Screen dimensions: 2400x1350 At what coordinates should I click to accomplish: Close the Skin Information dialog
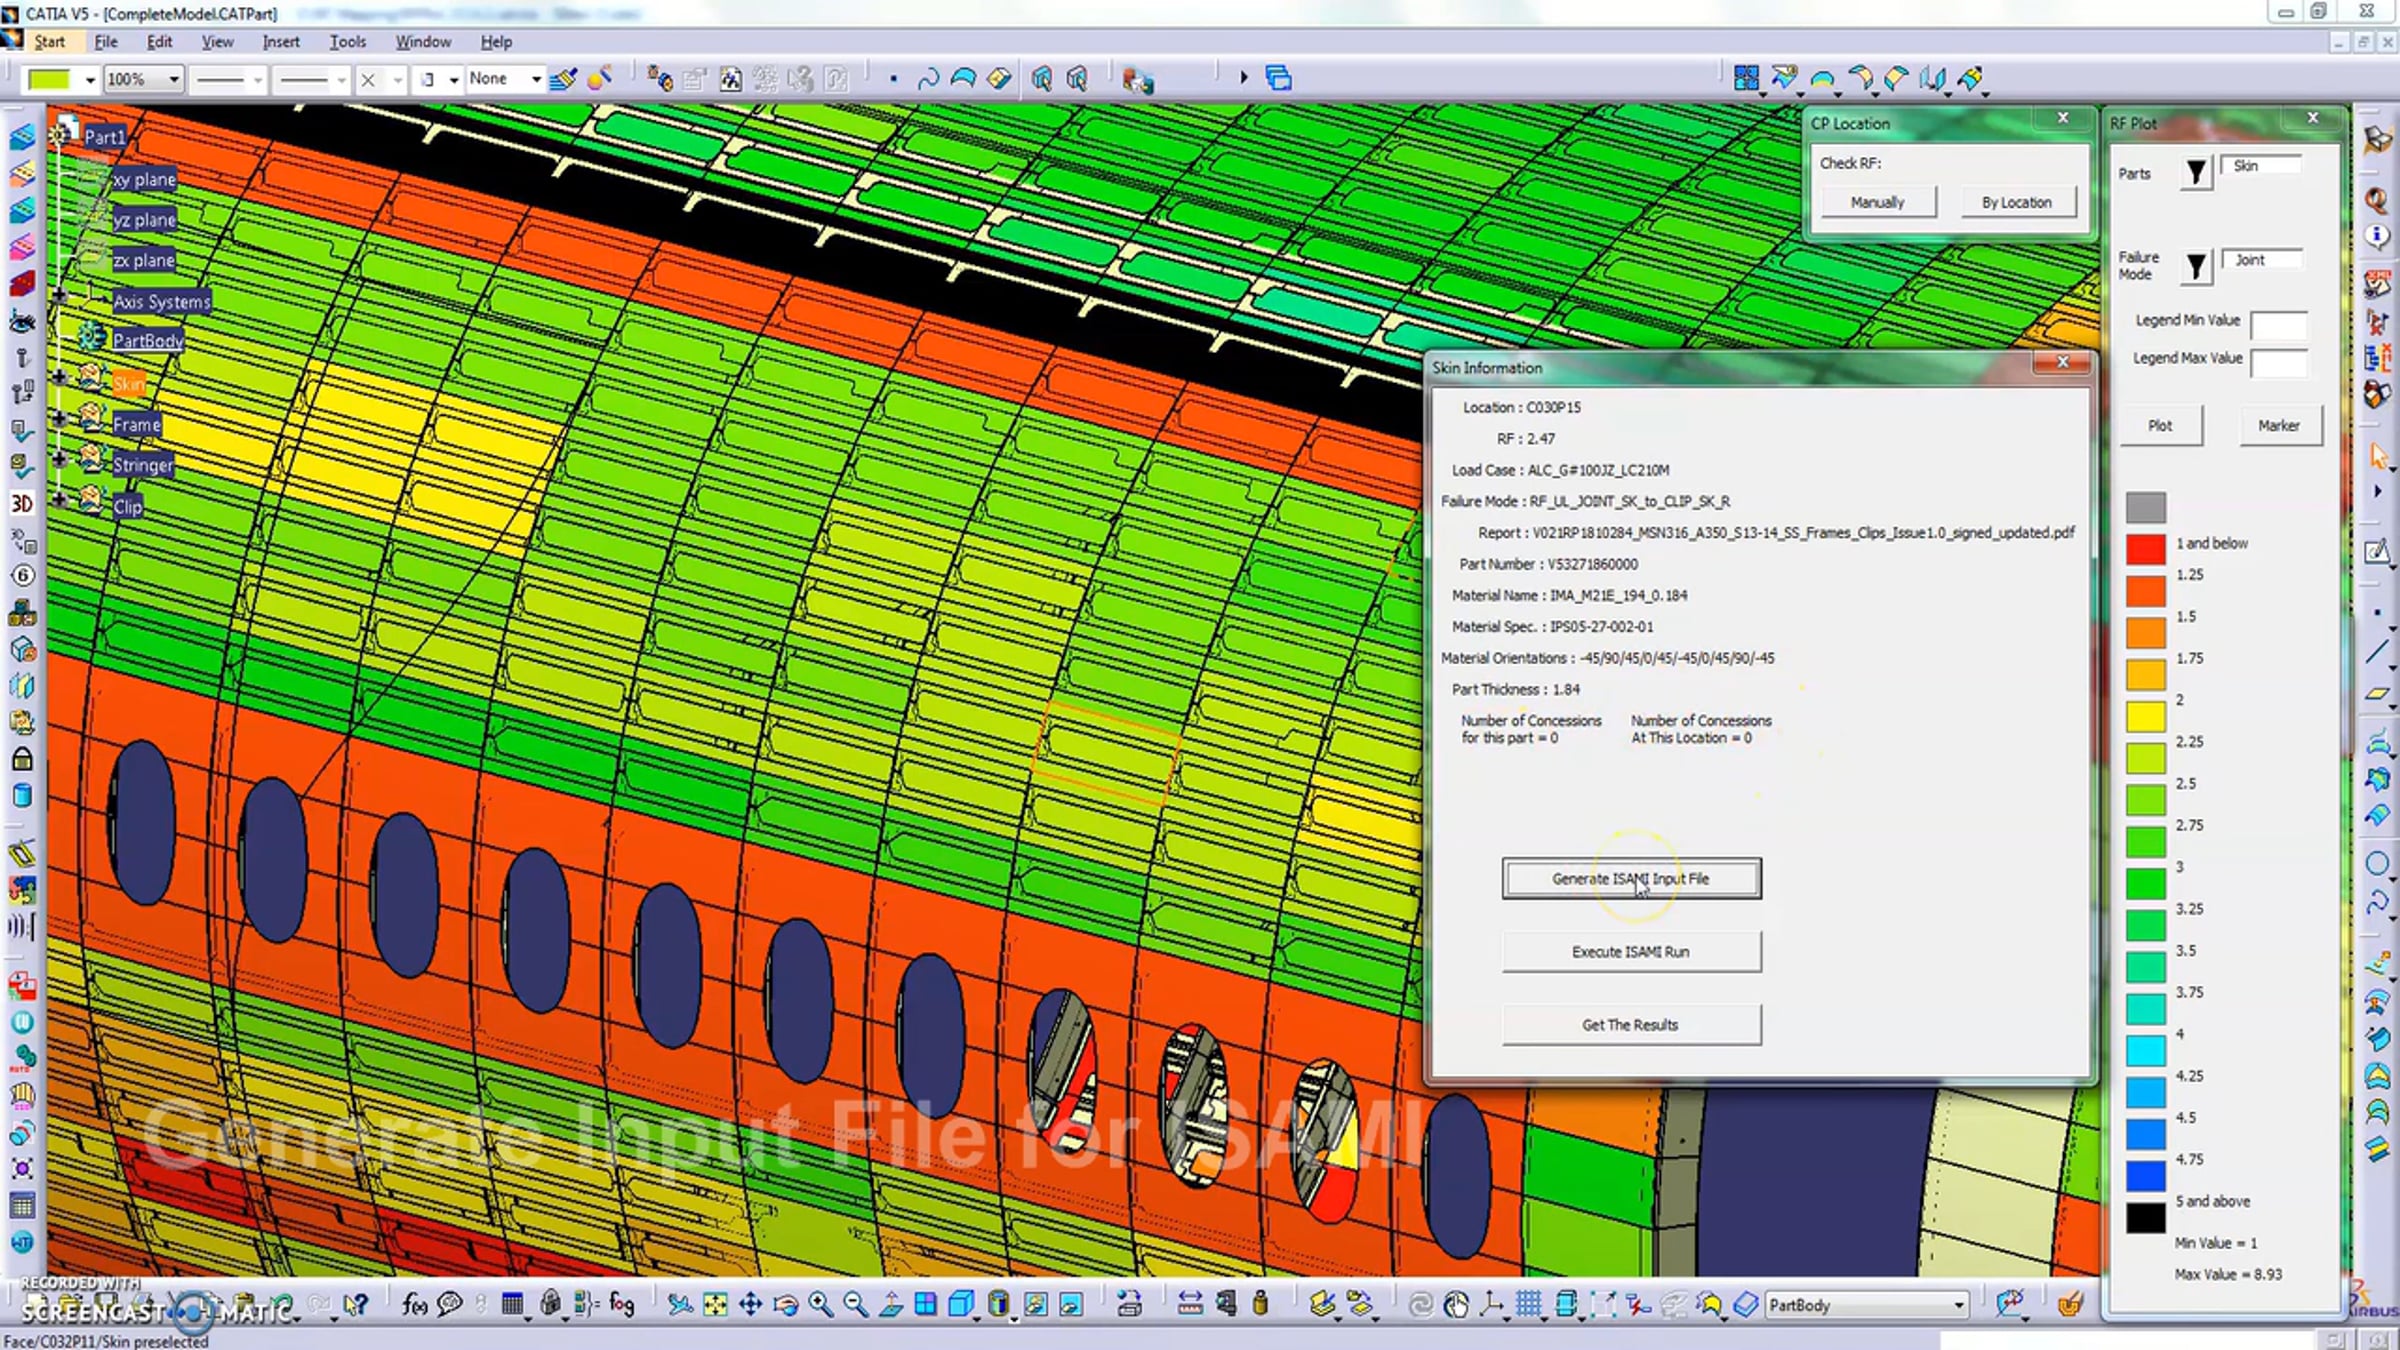pyautogui.click(x=2062, y=362)
